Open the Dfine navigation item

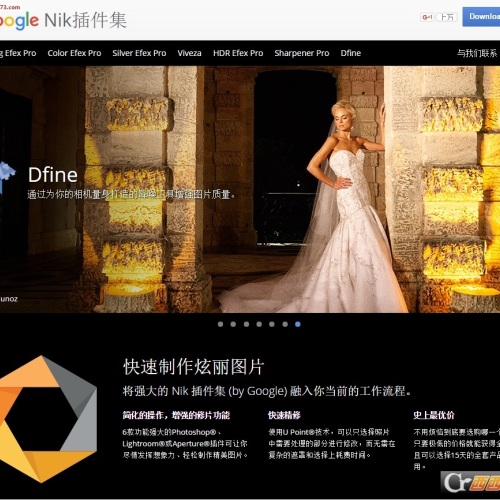(351, 53)
